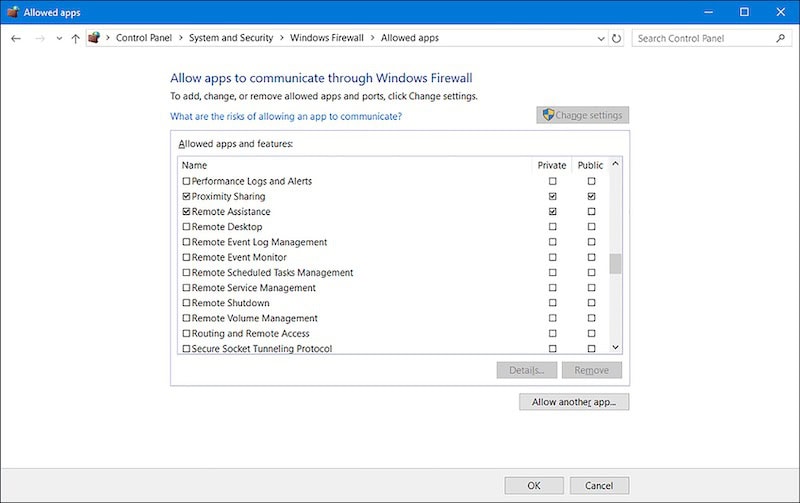Click the Control Panel icon in address bar

(94, 38)
